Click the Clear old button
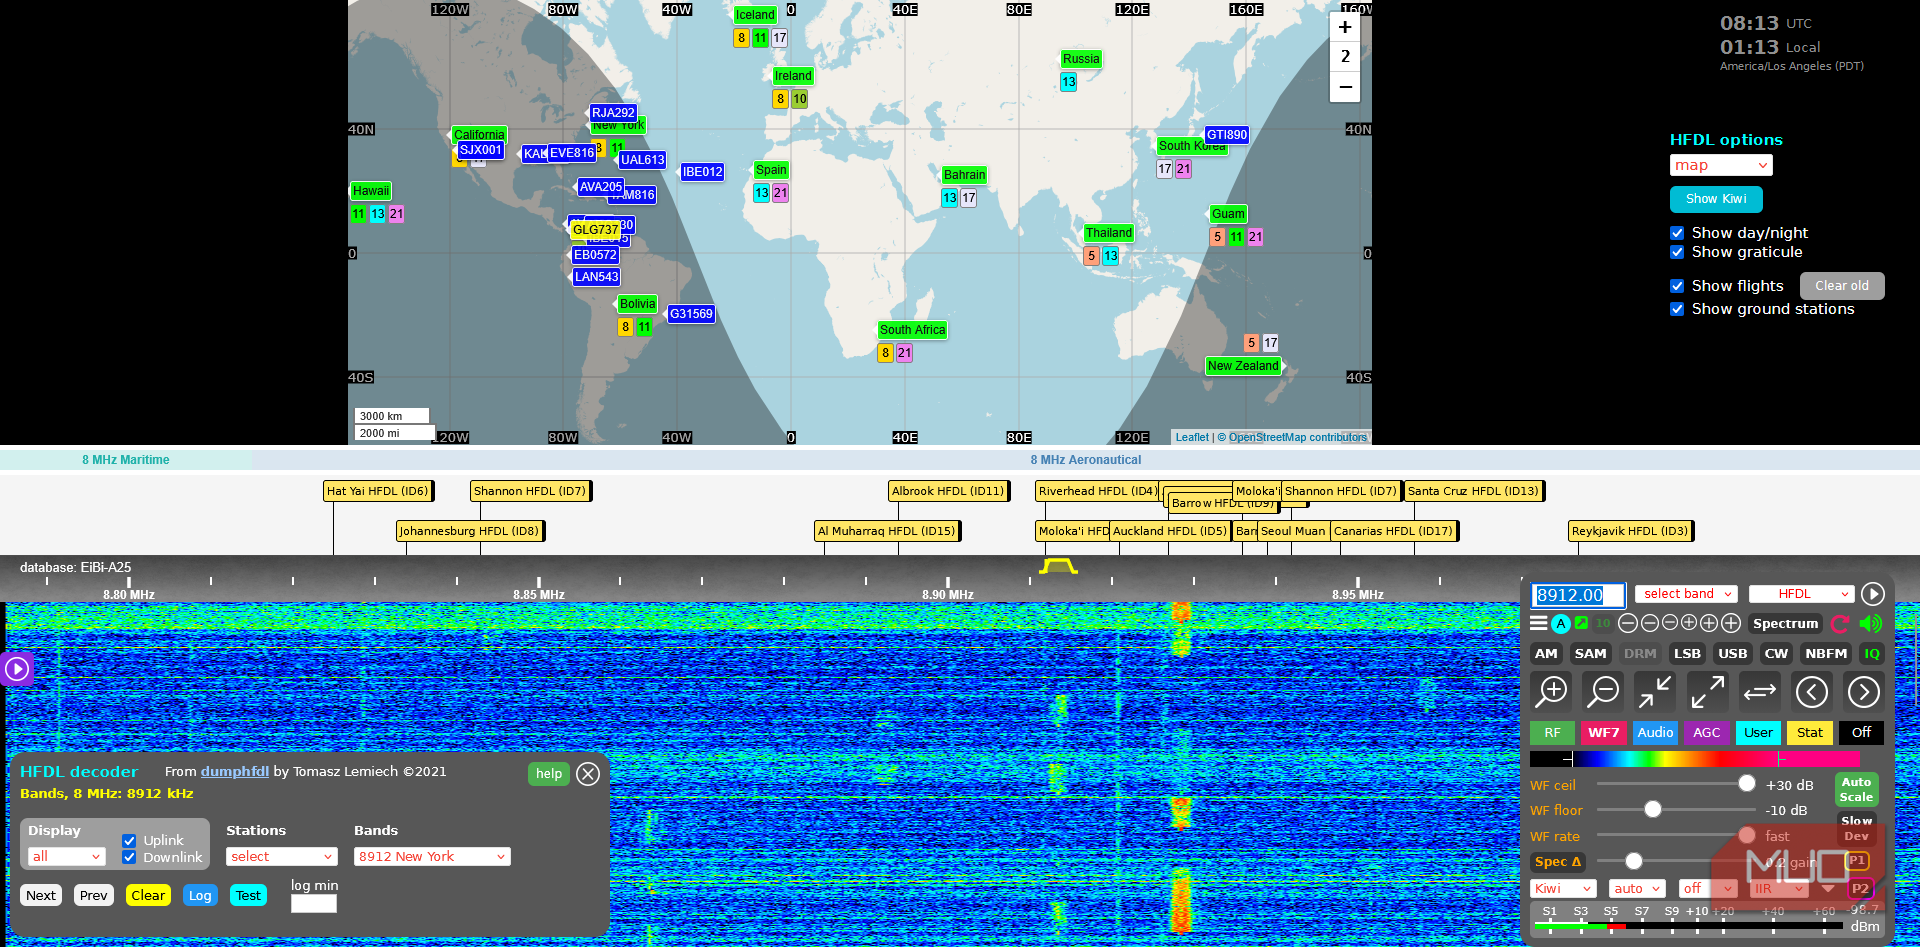The image size is (1920, 947). (1842, 286)
